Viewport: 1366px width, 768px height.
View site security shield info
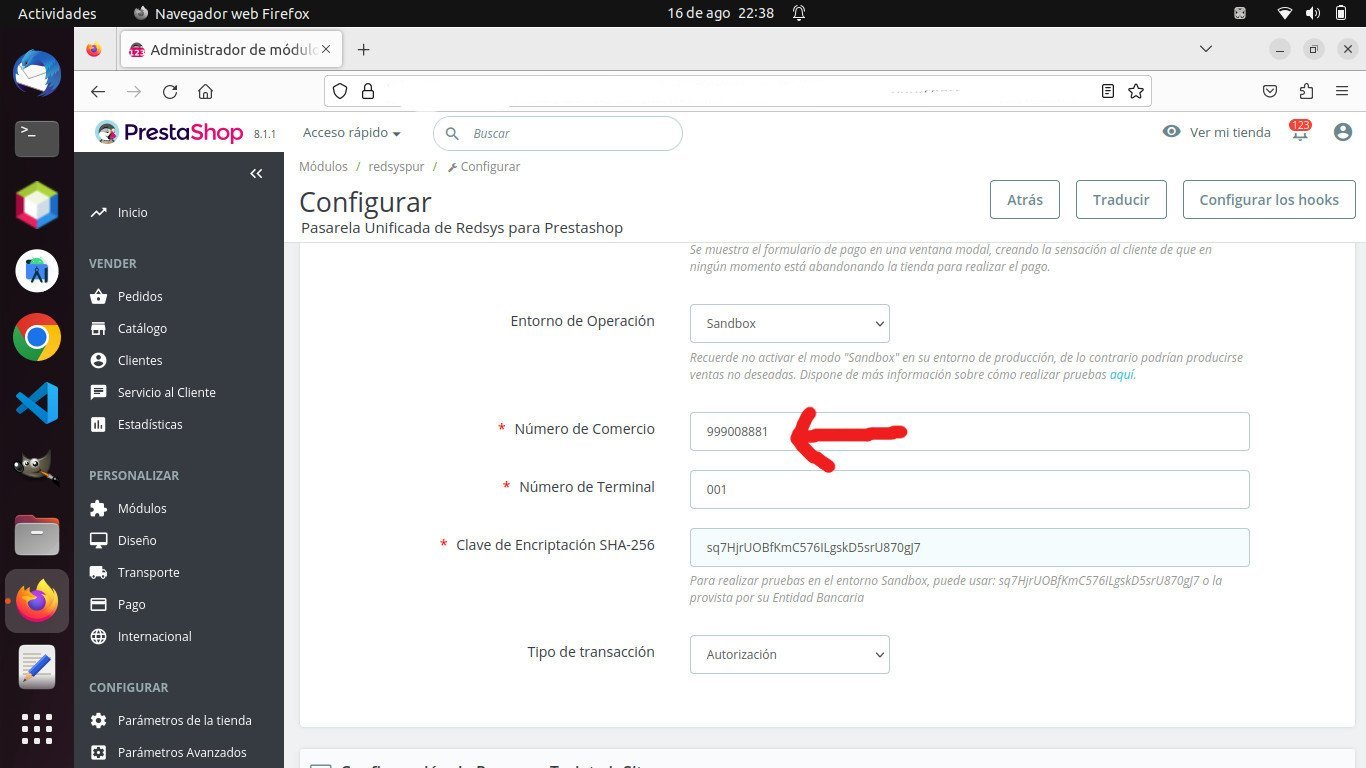340,91
